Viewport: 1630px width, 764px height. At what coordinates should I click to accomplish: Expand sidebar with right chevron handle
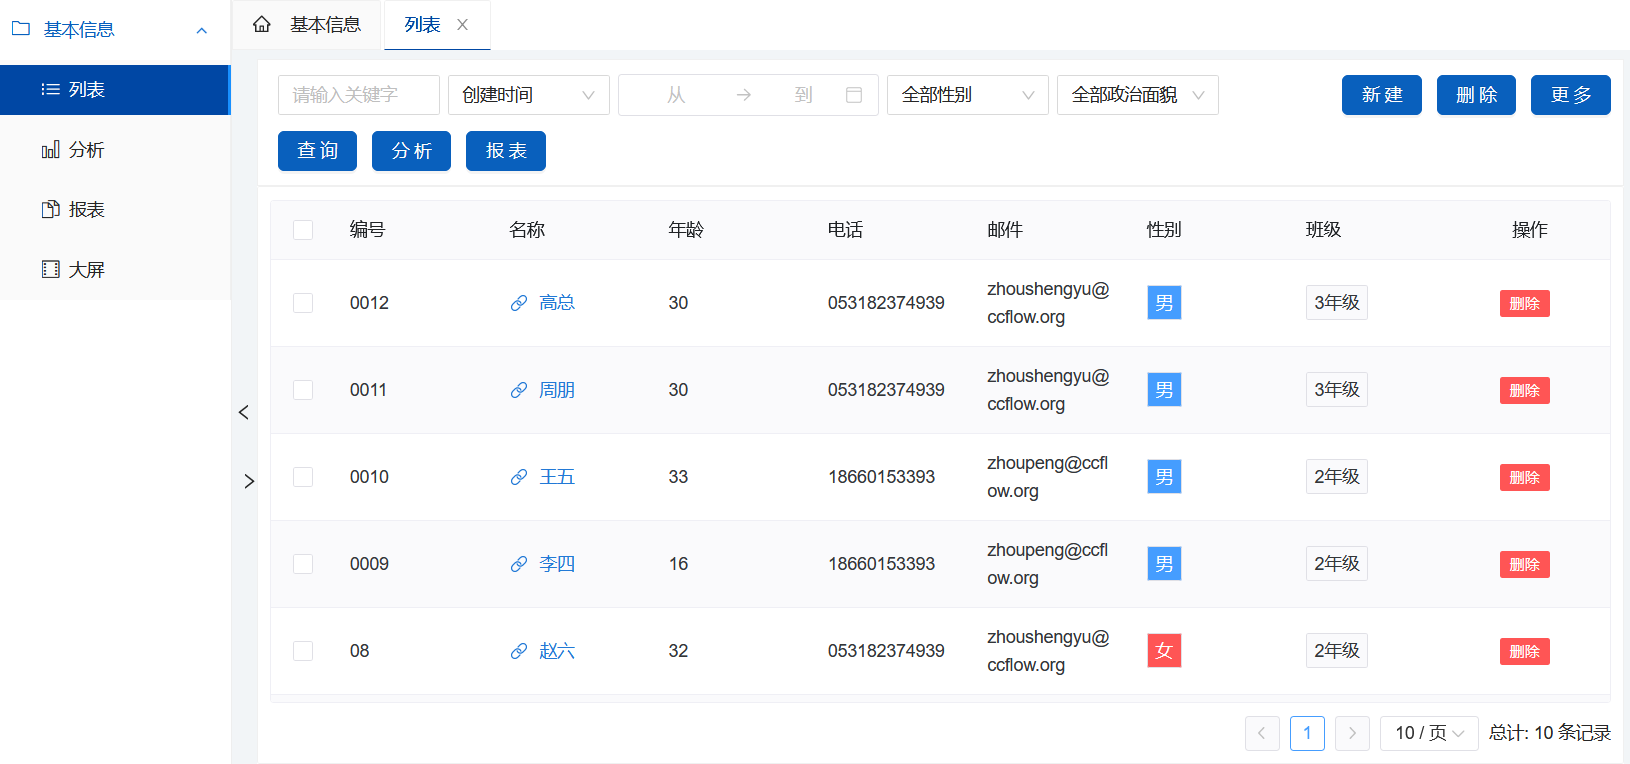point(249,481)
